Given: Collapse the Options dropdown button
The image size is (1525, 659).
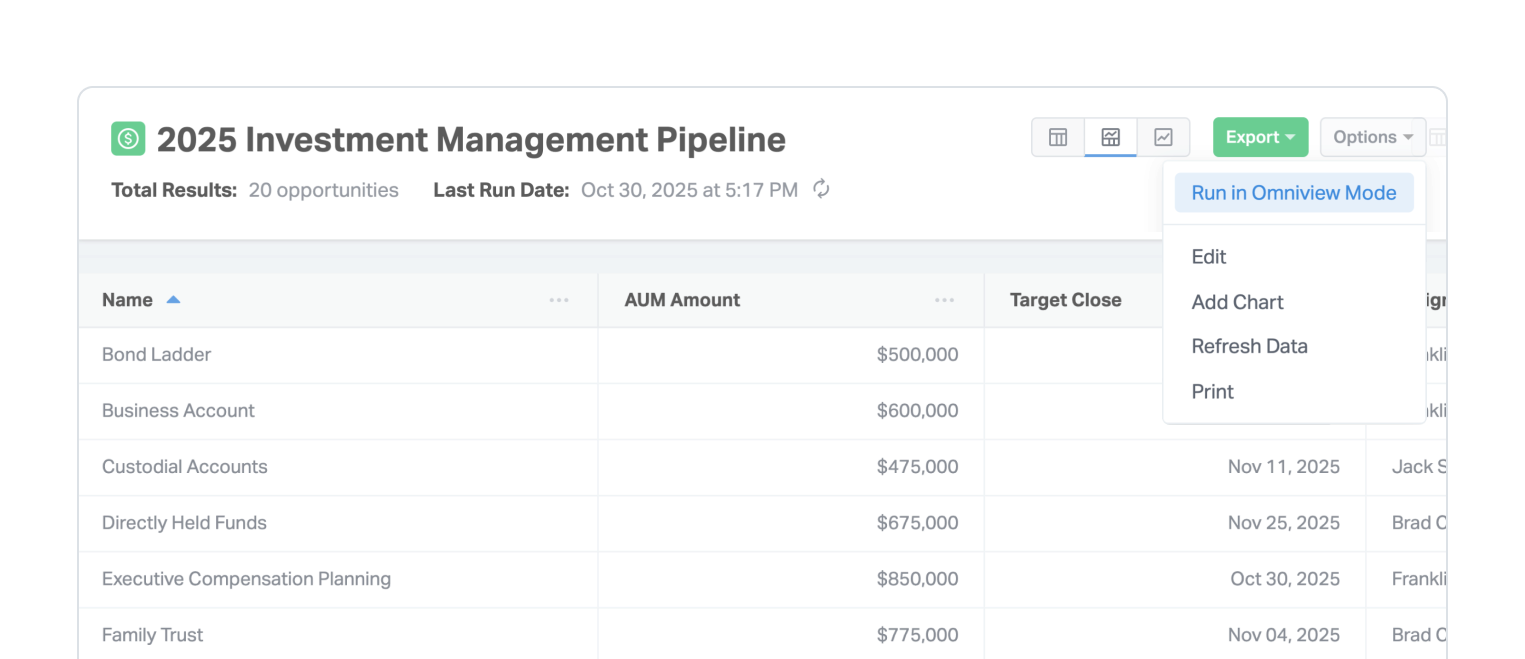Looking at the screenshot, I should [1372, 138].
